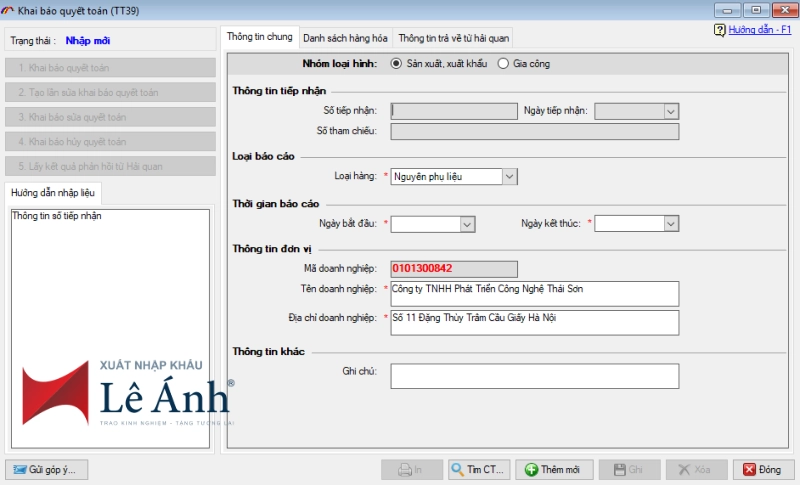Click the Ghi chú text field

click(534, 376)
